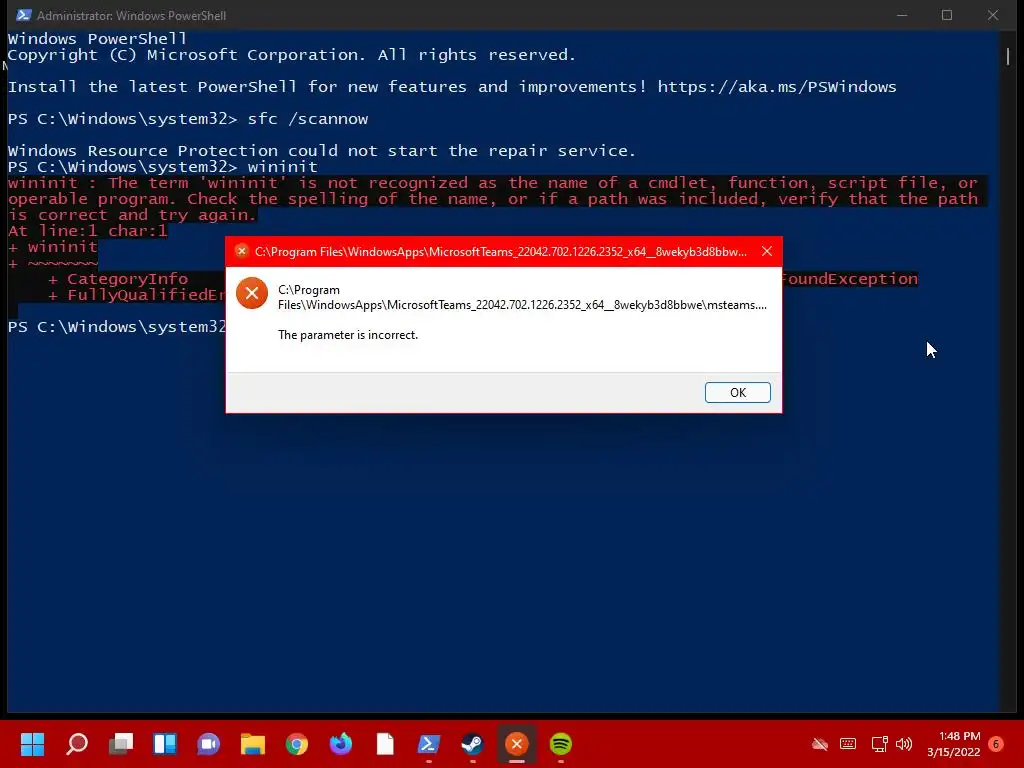Click the 'At line:1 char:1' error line

click(x=88, y=231)
